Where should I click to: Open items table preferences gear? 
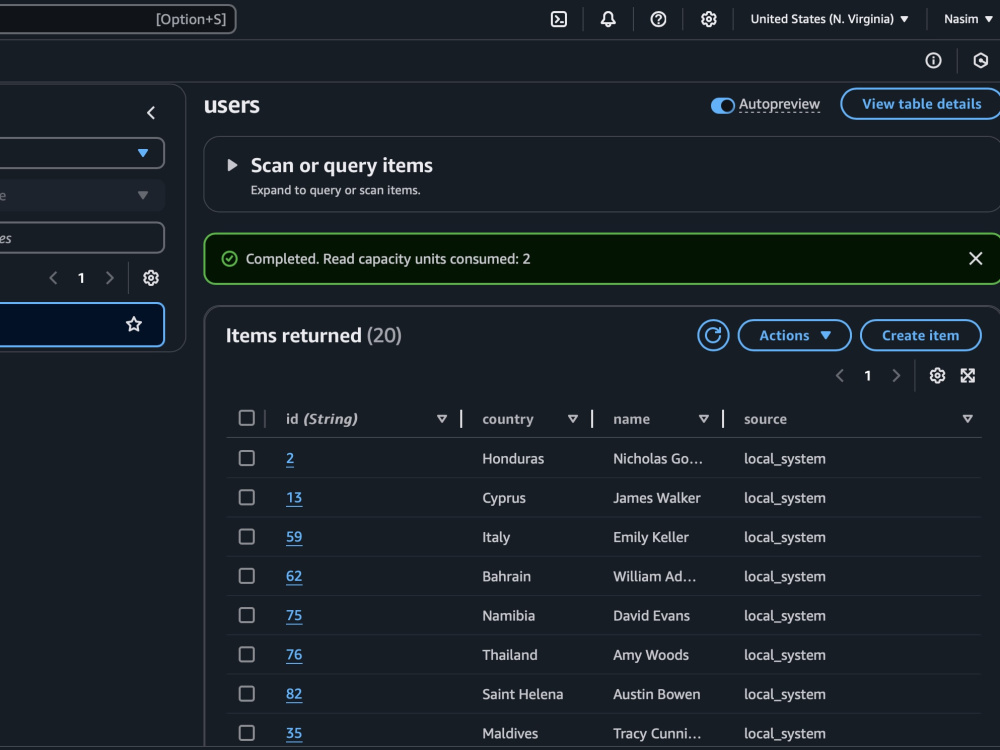tap(937, 376)
